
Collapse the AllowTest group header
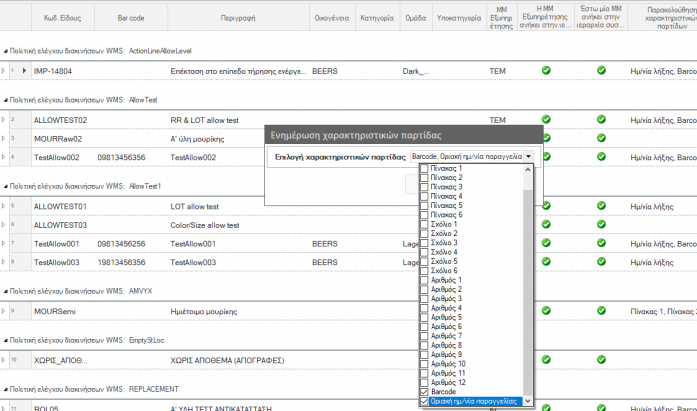(x=5, y=100)
